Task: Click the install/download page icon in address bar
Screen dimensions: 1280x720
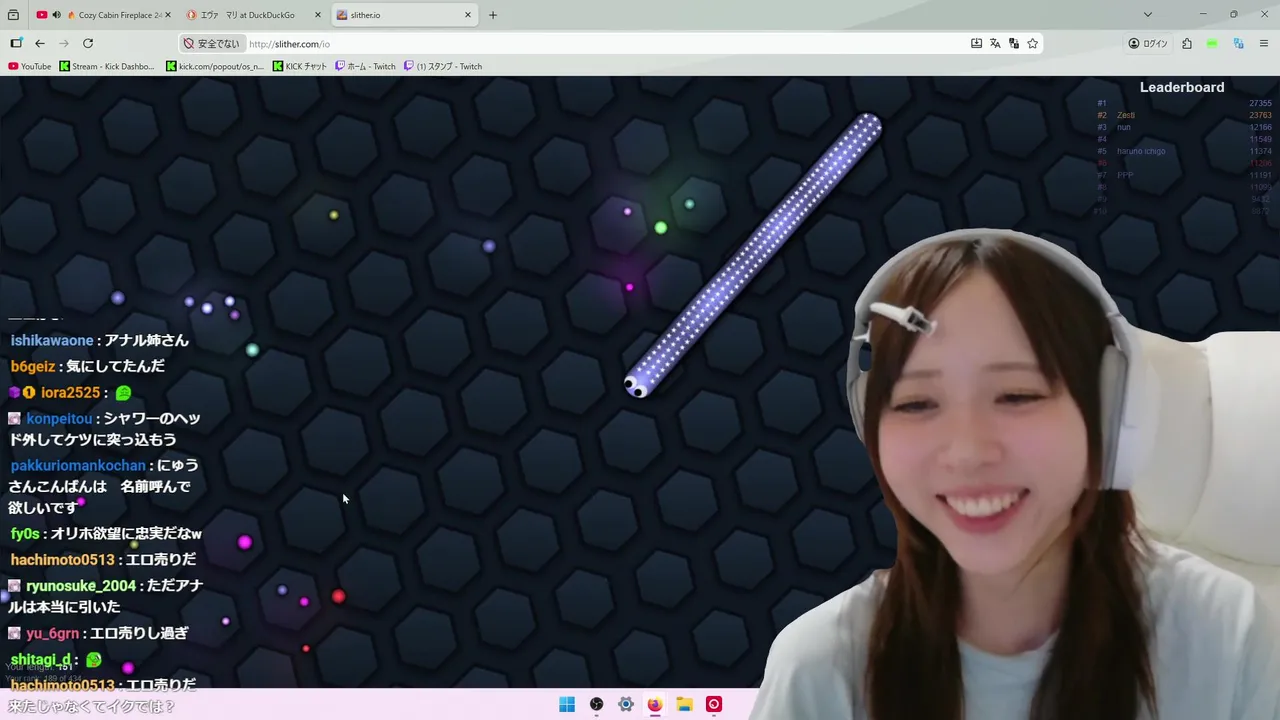Action: click(x=976, y=43)
